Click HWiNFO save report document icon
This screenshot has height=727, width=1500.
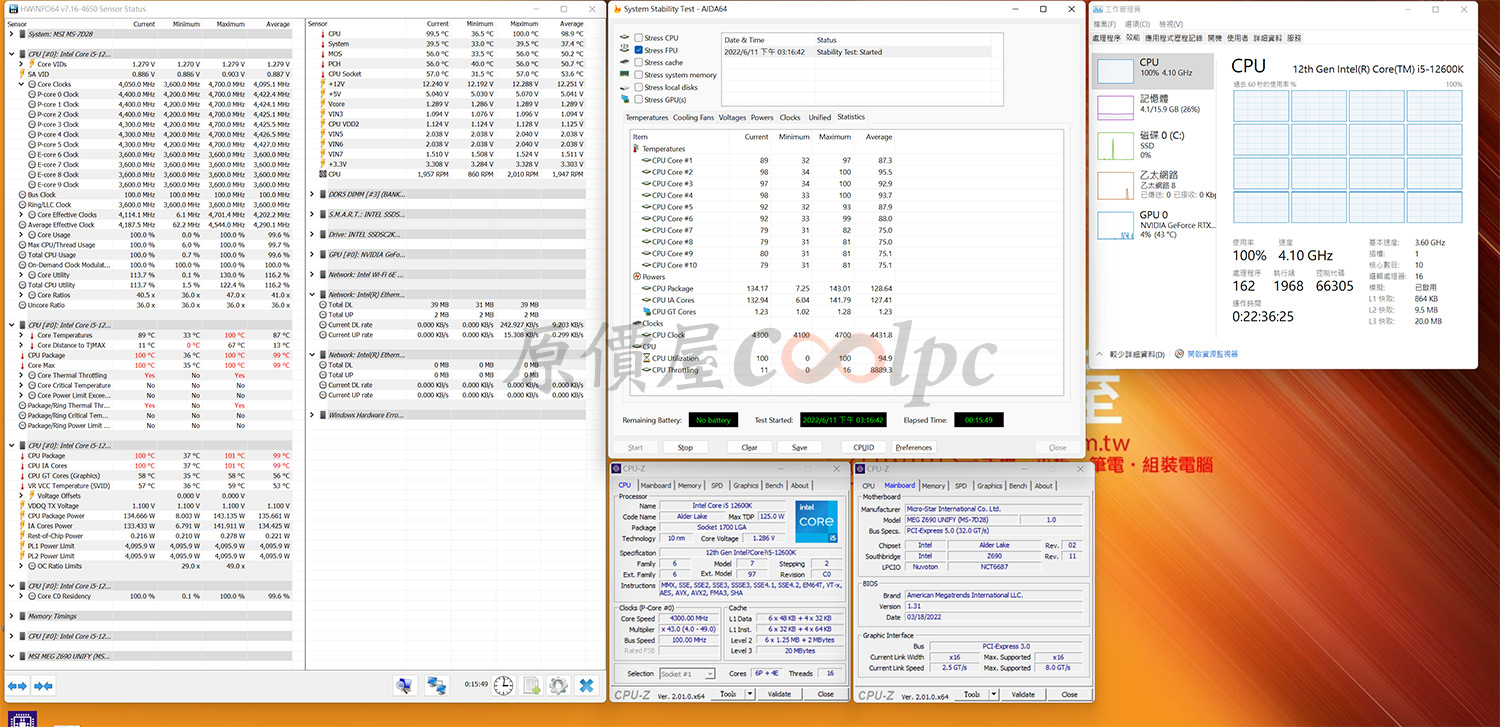pos(532,685)
